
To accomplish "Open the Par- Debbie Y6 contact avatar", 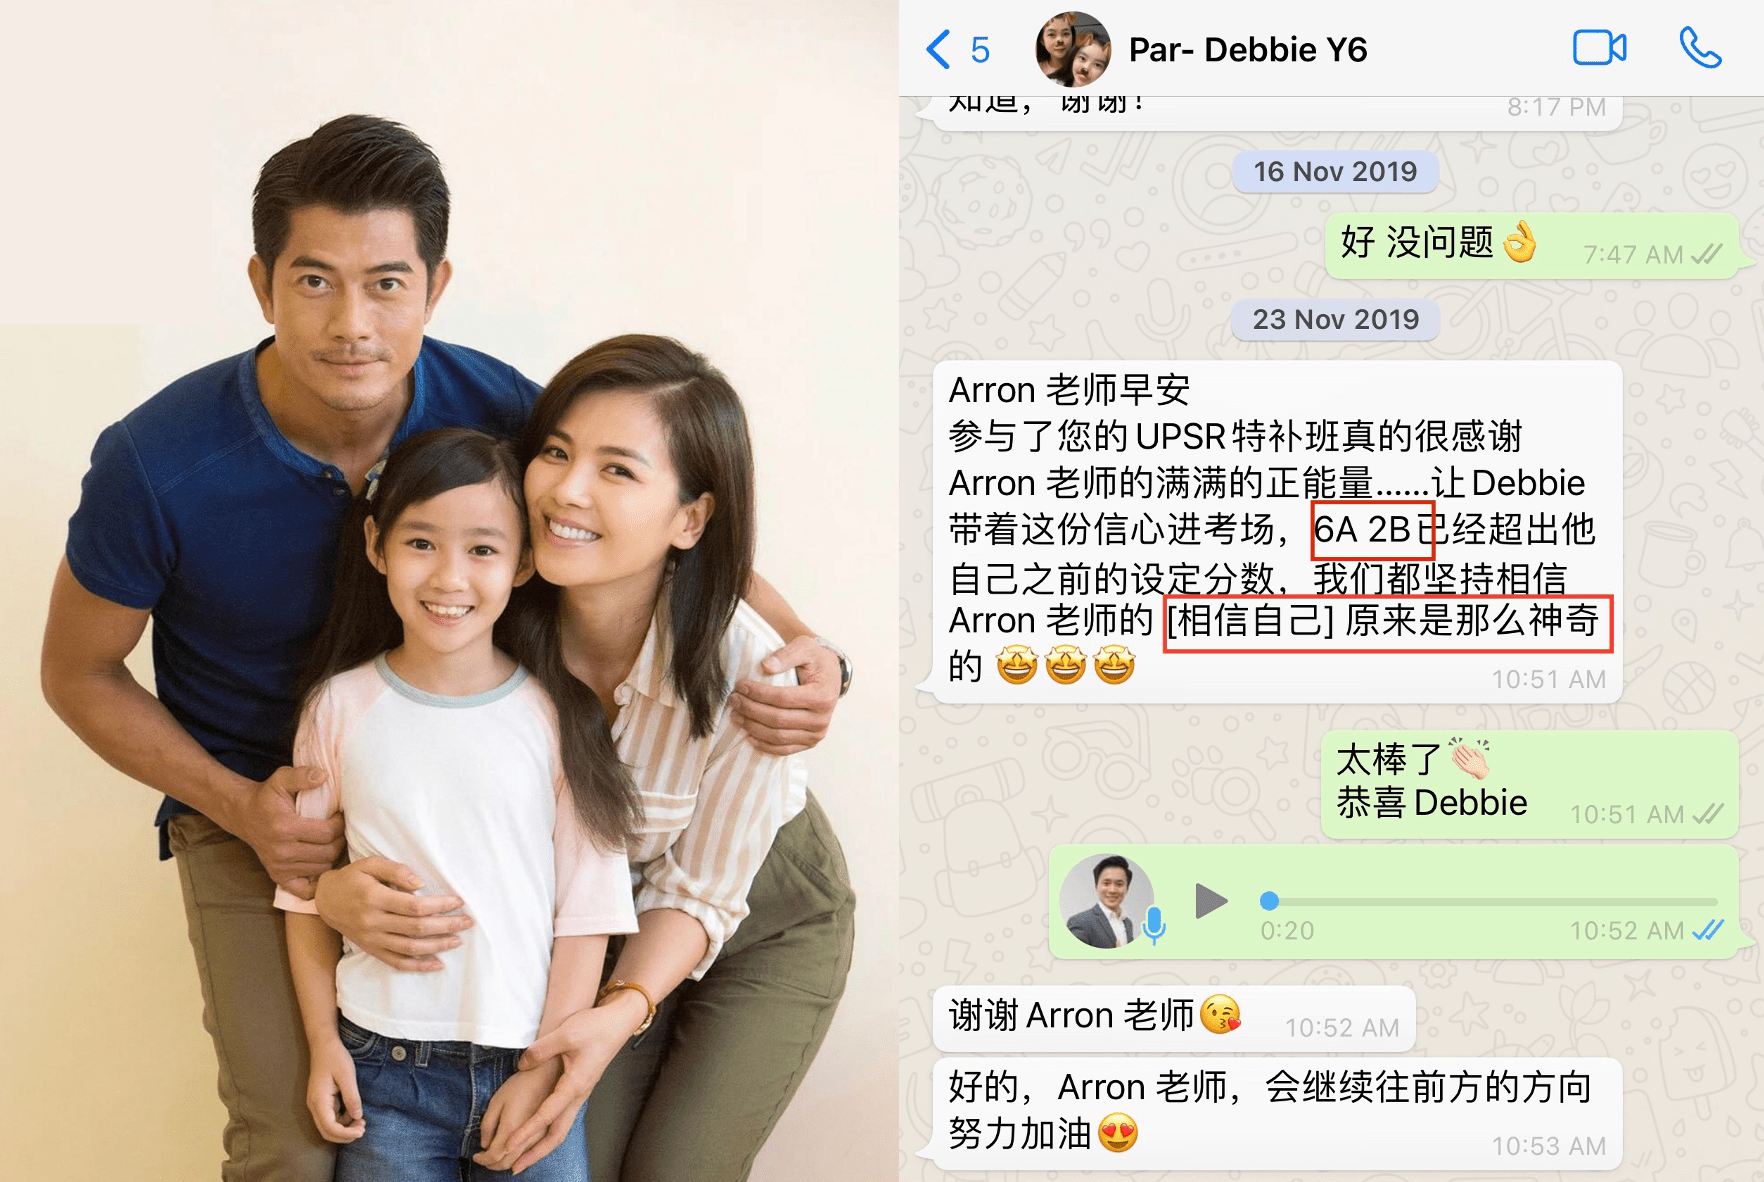I will pos(1073,49).
